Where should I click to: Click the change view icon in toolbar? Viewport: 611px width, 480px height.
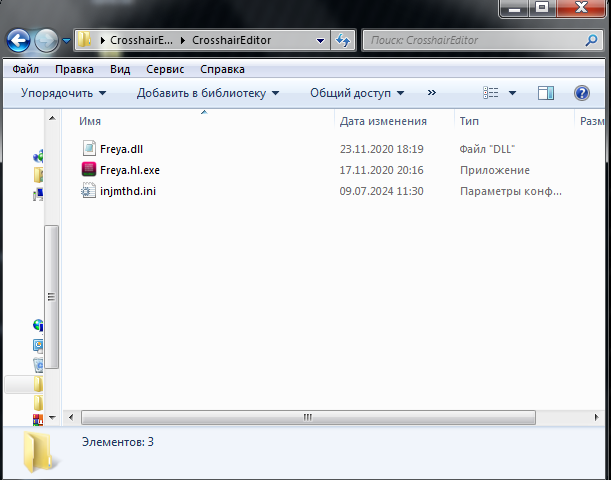click(x=491, y=93)
